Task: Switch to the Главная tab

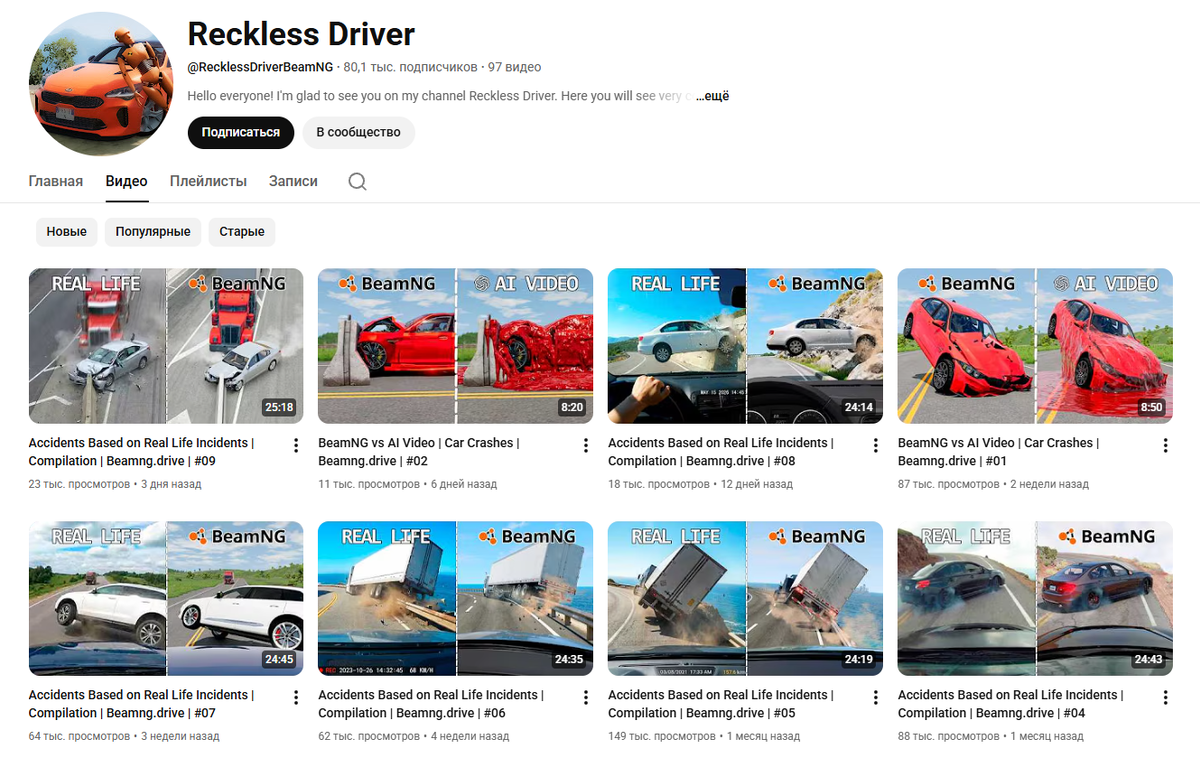Action: click(x=55, y=181)
